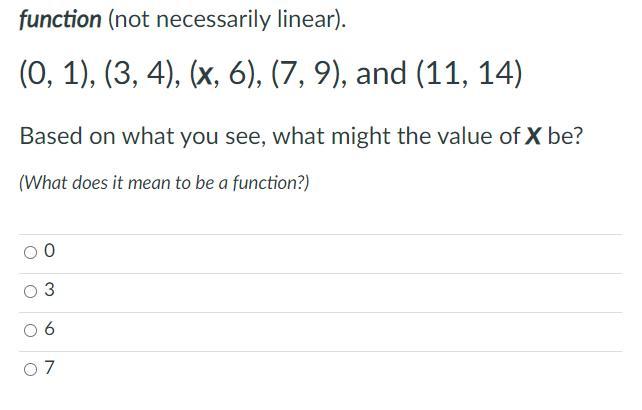Click the "not necessarily linear" parenthetical text

click(x=226, y=19)
